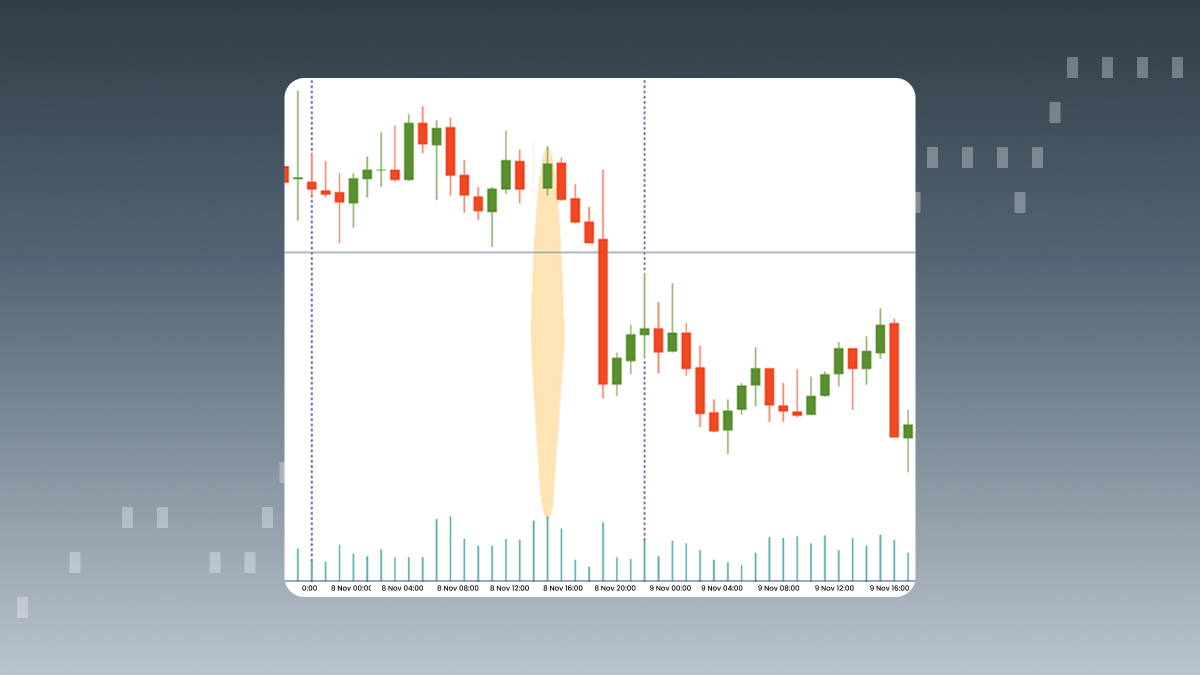This screenshot has width=1200, height=675.
Task: Click the tall green candle with long upper wick at far left
Action: pos(298,177)
